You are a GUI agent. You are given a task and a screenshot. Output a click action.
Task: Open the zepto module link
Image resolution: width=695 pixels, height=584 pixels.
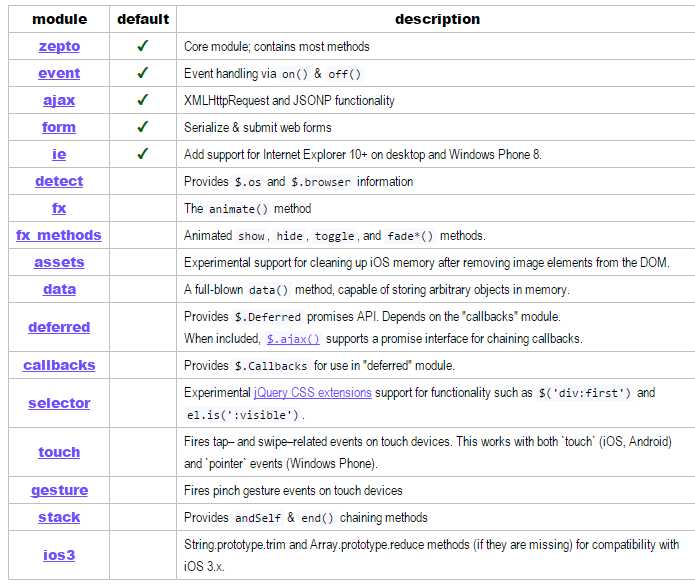[59, 46]
